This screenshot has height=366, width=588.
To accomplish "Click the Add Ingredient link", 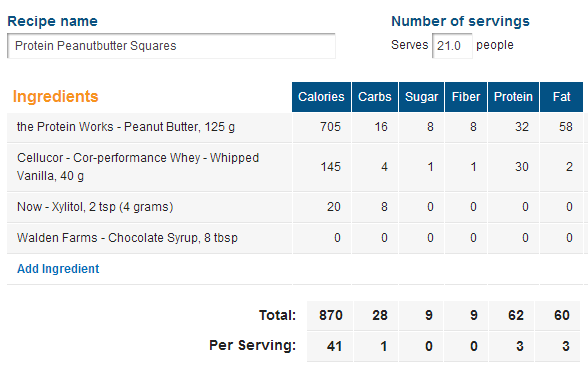I will click(x=58, y=269).
